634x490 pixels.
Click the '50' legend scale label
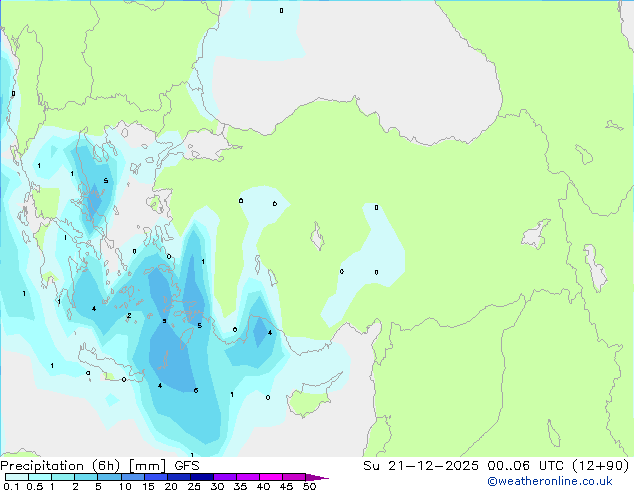[x=310, y=486]
